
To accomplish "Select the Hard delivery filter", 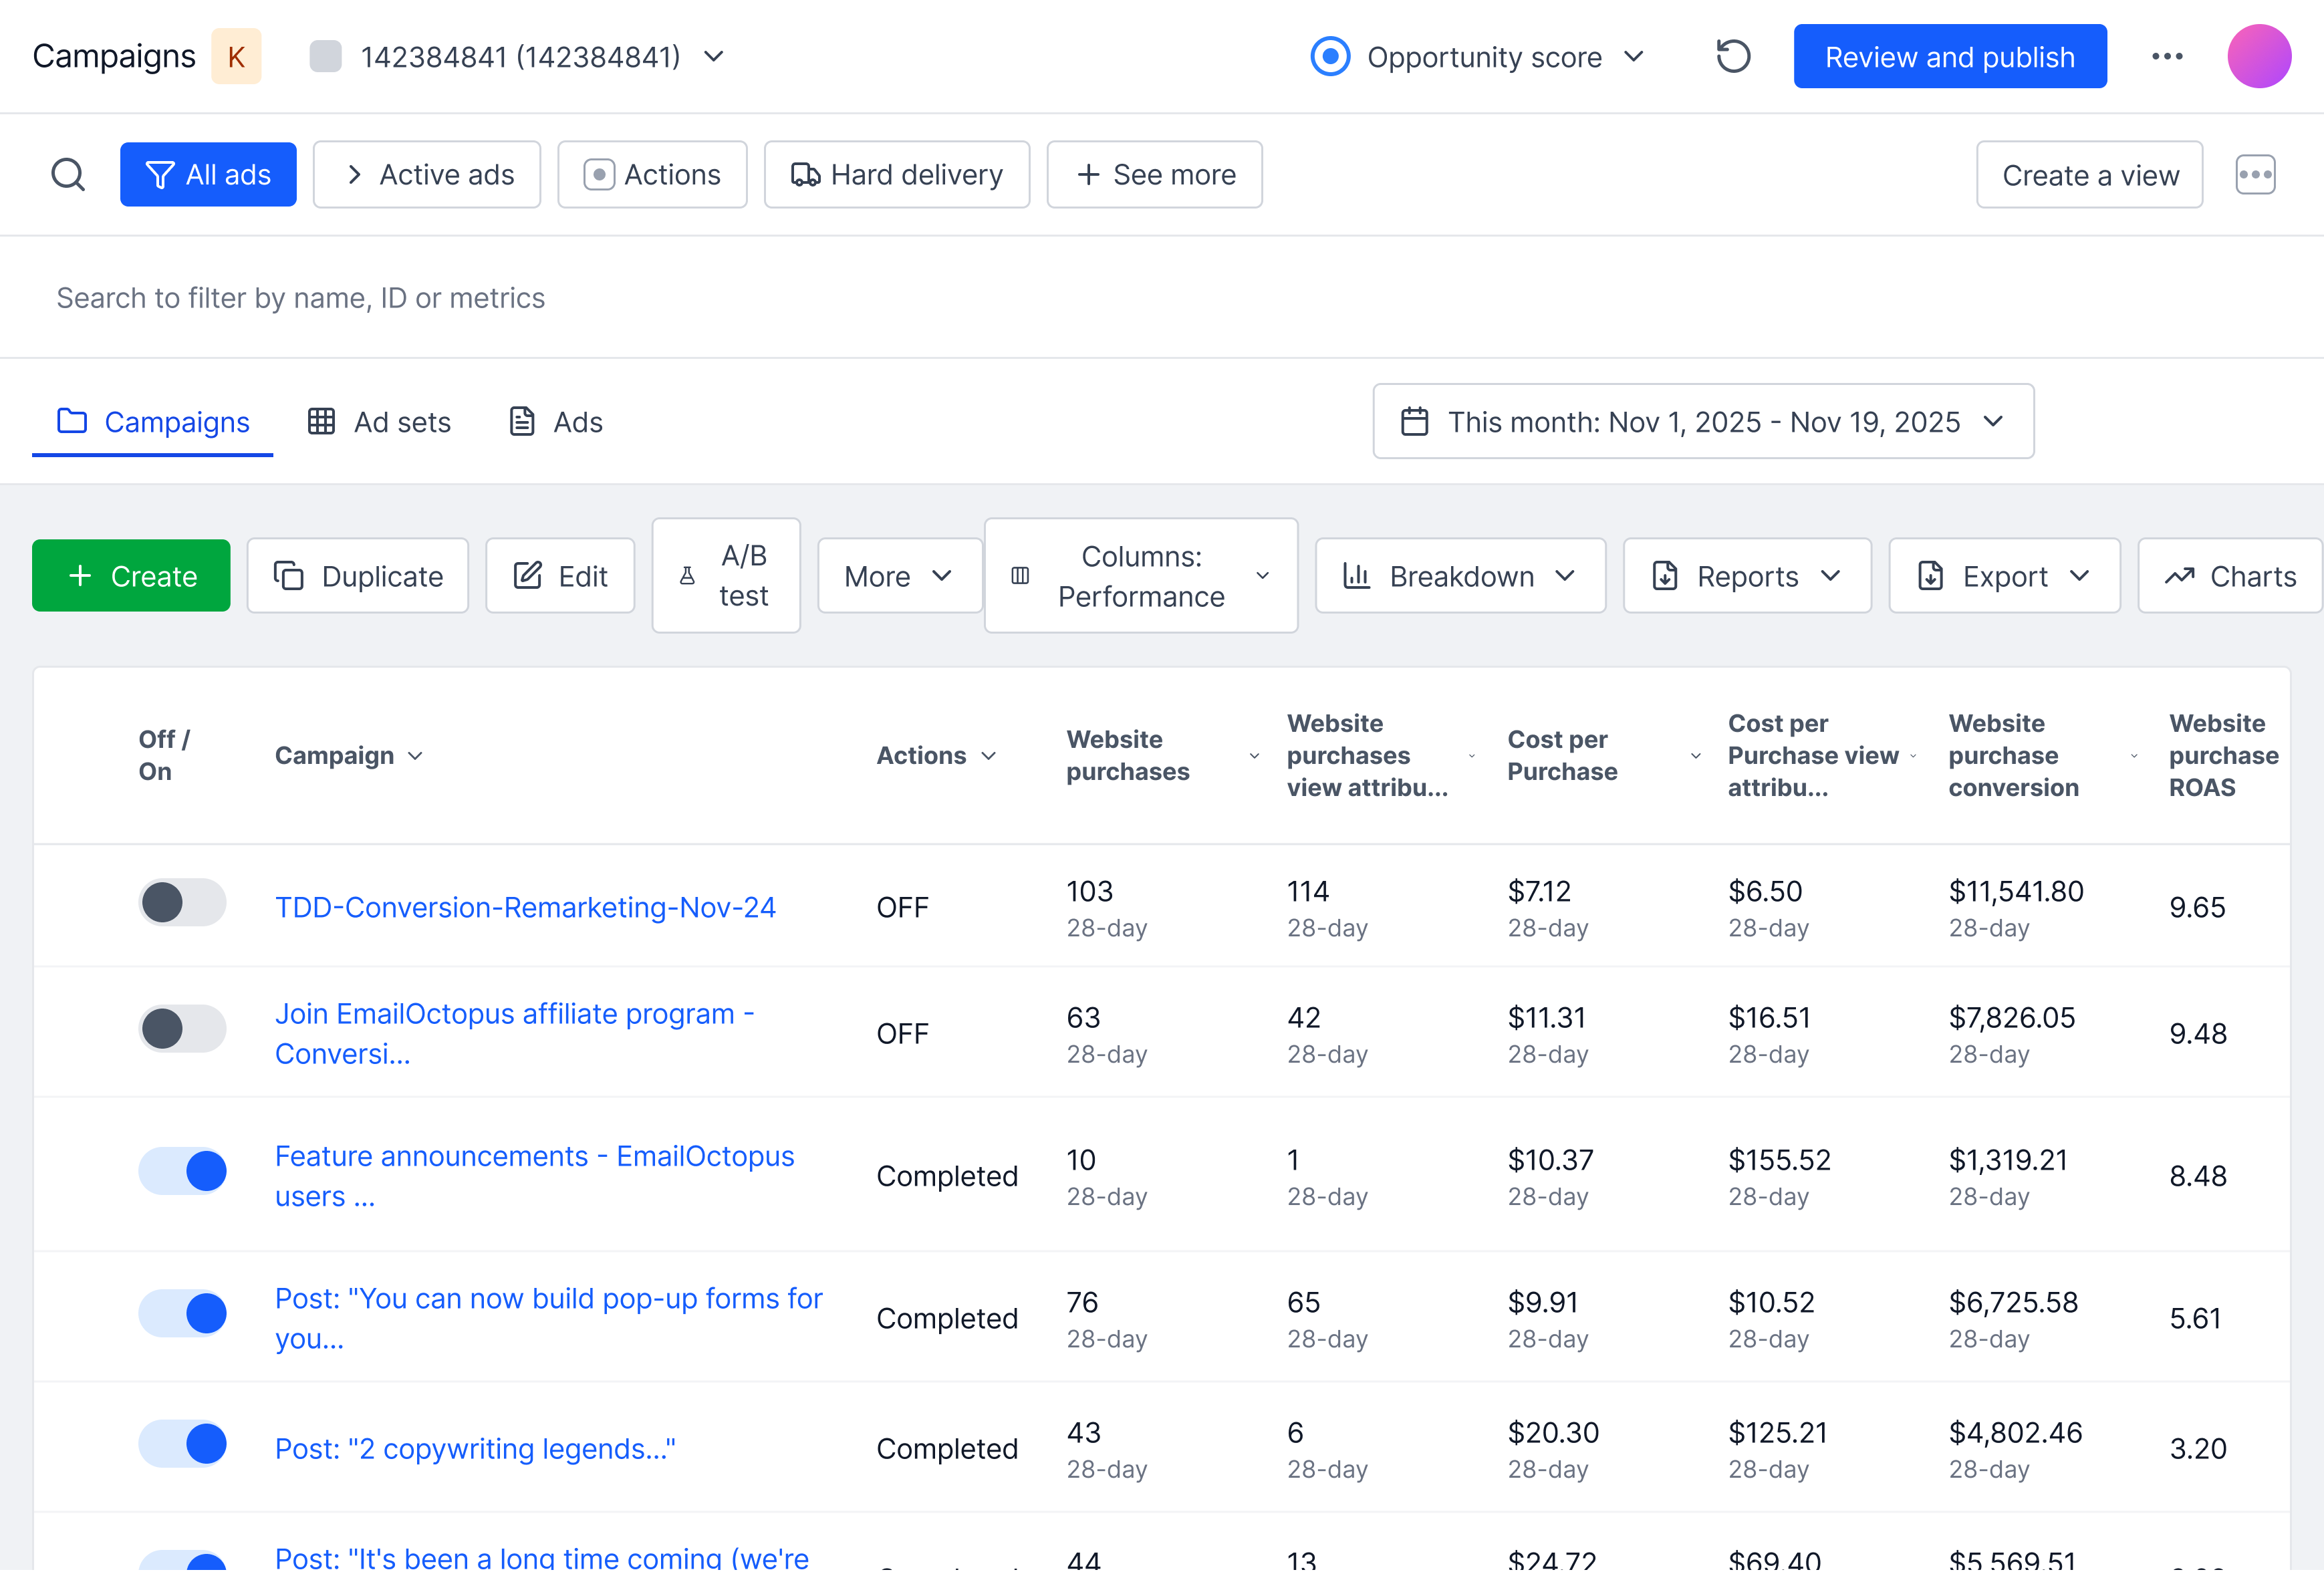I will (x=897, y=175).
